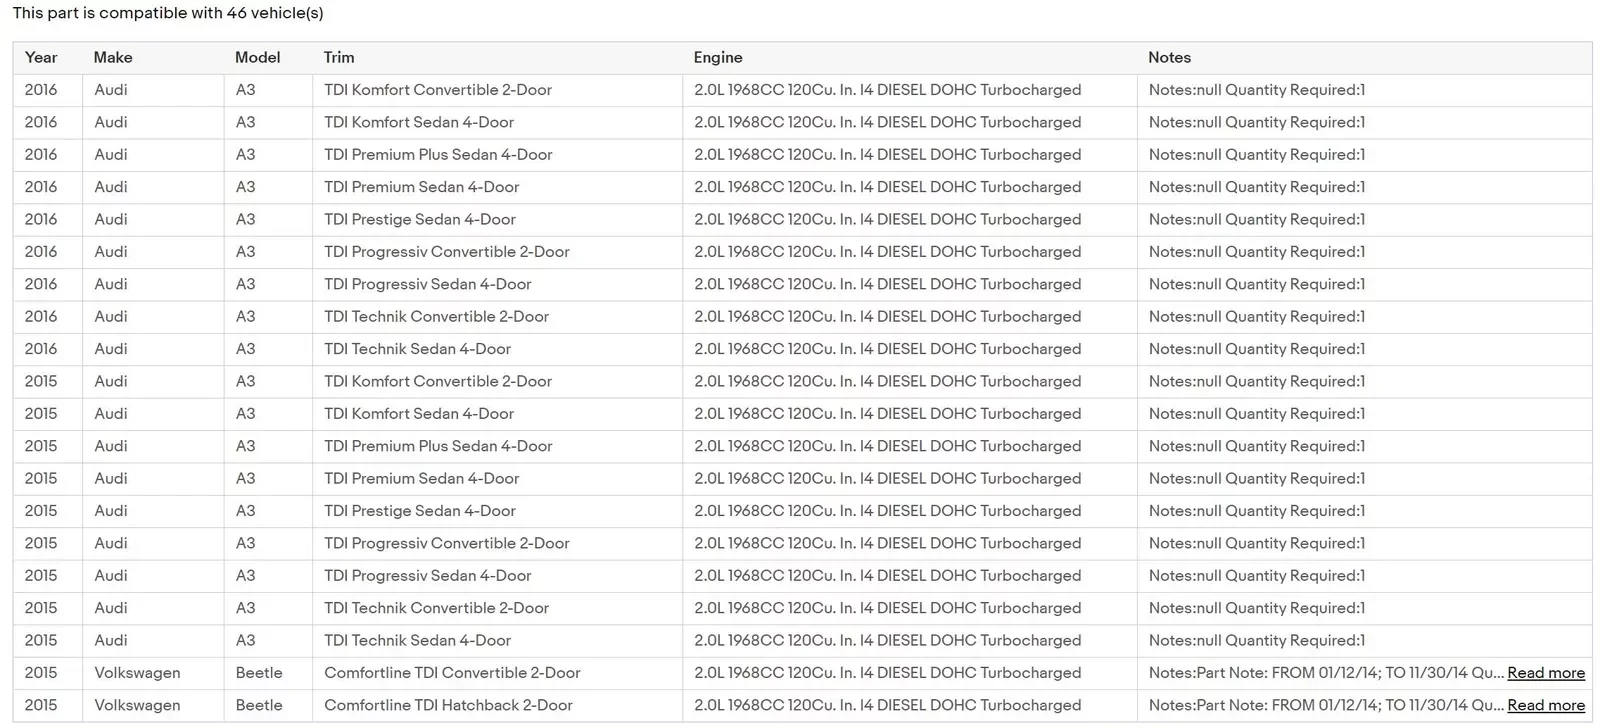
Task: Open Read more for Beetle Hatchback row
Action: pos(1546,705)
